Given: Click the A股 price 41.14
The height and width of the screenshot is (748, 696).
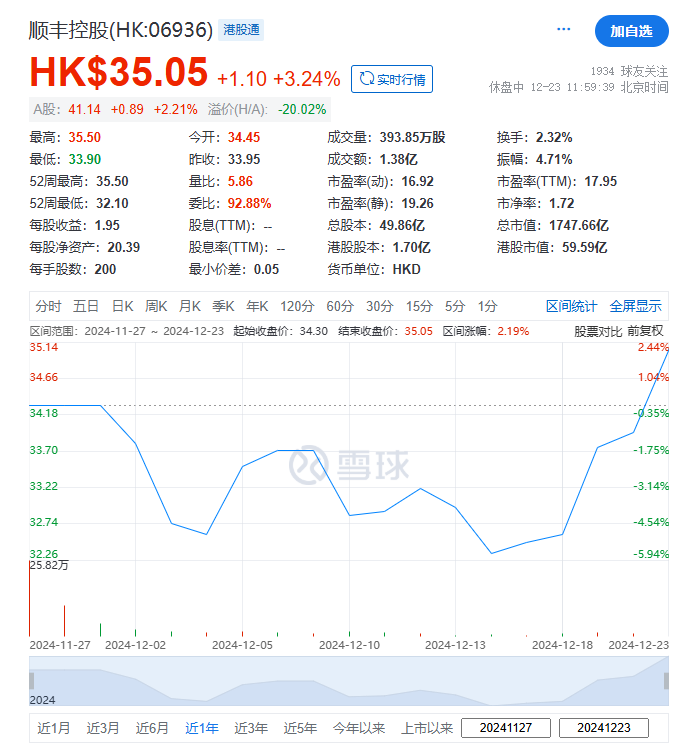Looking at the screenshot, I should (84, 109).
